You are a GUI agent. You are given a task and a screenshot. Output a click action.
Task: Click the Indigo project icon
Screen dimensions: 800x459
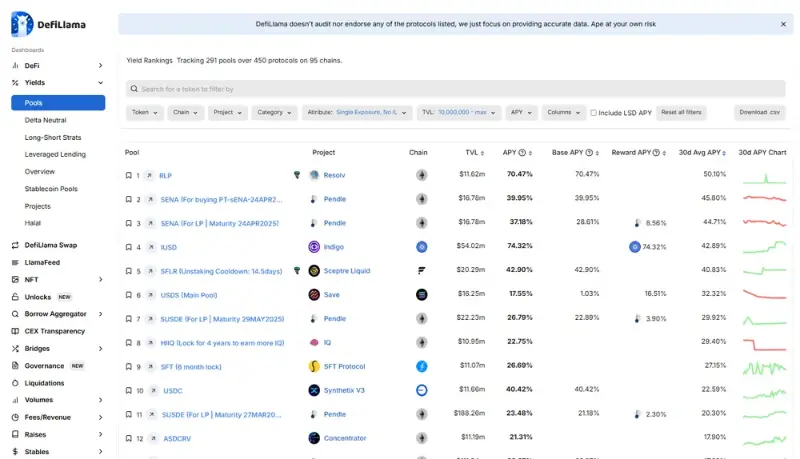coord(314,247)
